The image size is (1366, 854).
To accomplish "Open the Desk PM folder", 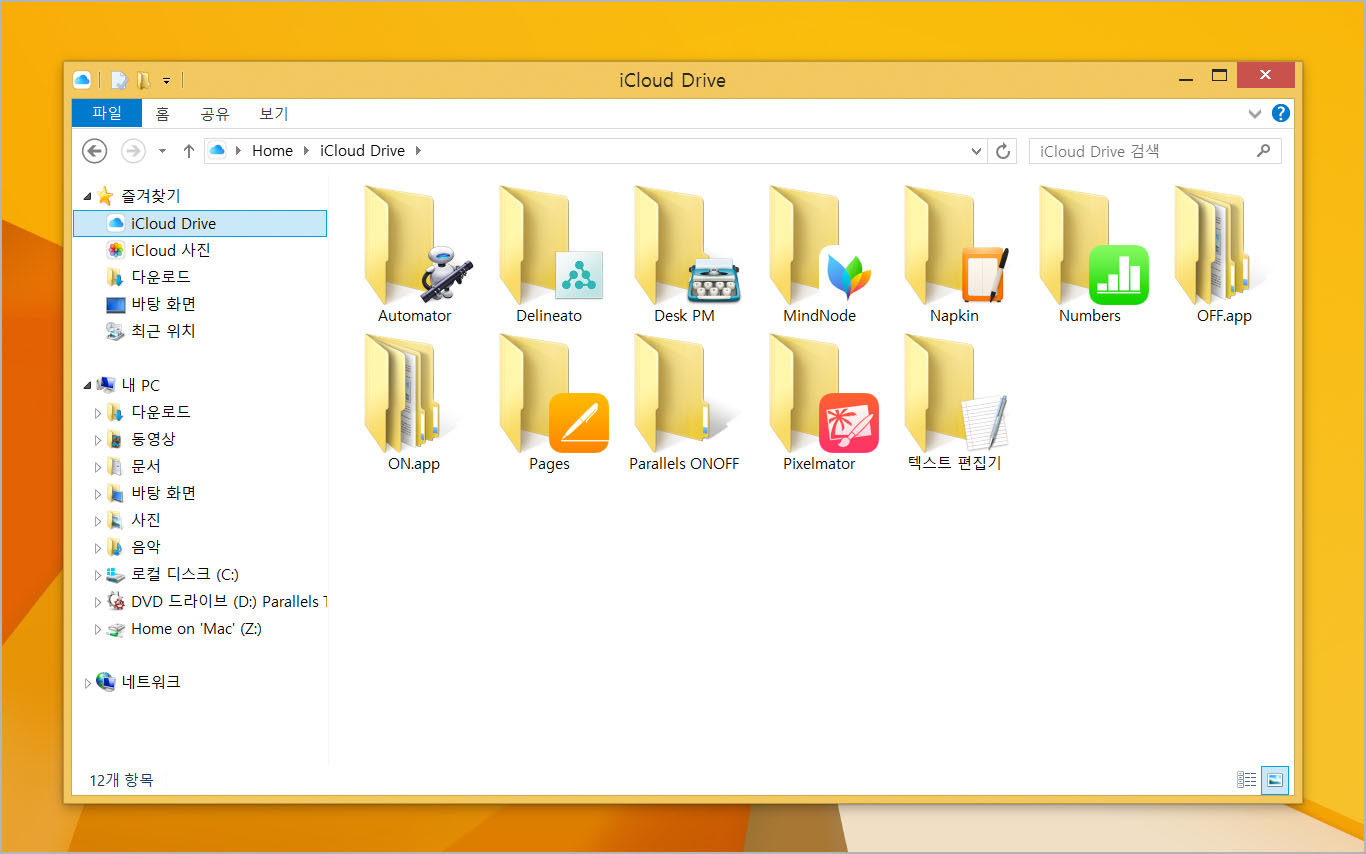I will point(684,254).
